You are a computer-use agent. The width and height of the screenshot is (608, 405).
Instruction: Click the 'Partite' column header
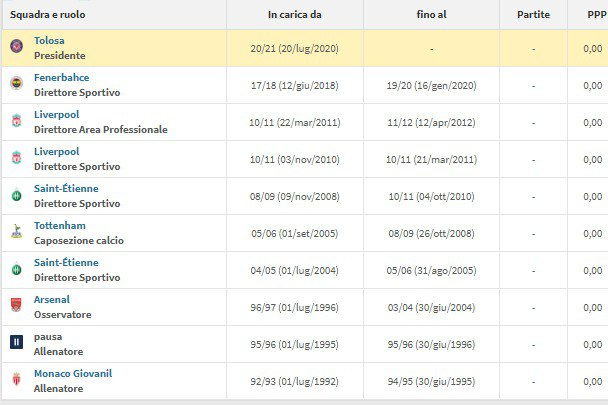(534, 15)
